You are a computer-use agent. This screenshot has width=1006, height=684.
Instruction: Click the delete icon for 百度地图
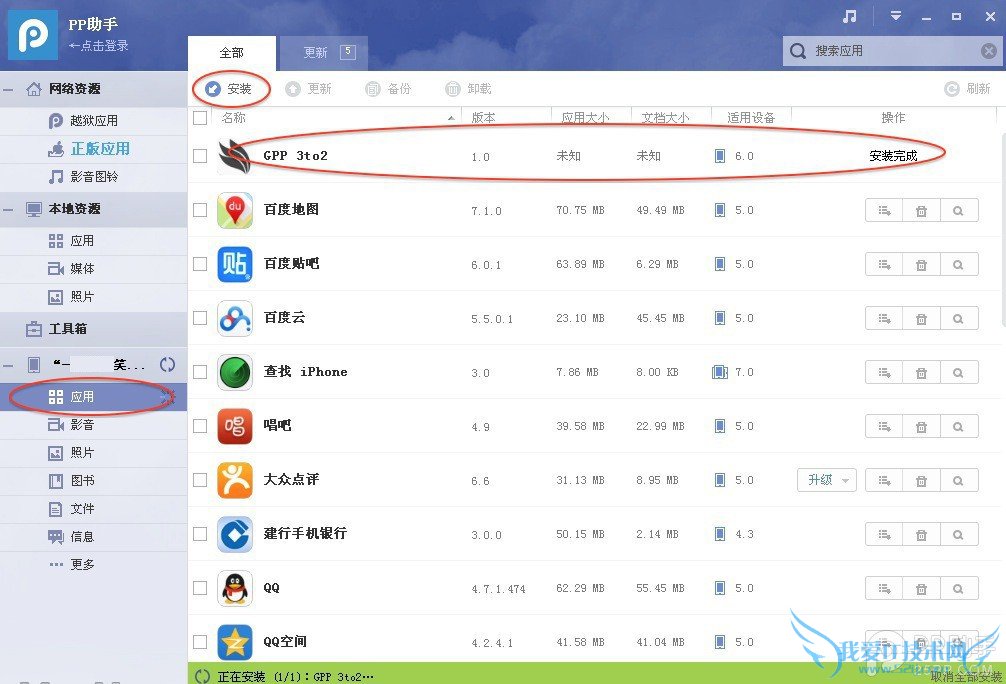[x=921, y=210]
